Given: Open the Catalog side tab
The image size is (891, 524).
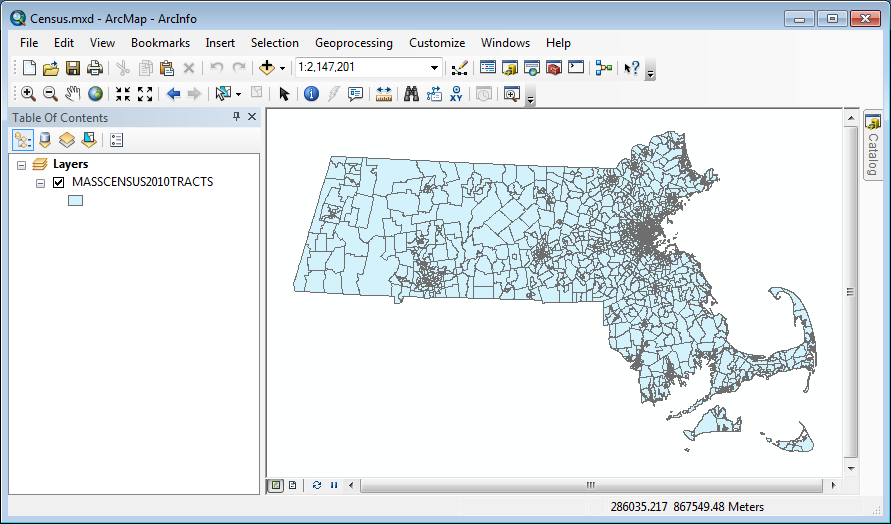Looking at the screenshot, I should click(x=872, y=146).
